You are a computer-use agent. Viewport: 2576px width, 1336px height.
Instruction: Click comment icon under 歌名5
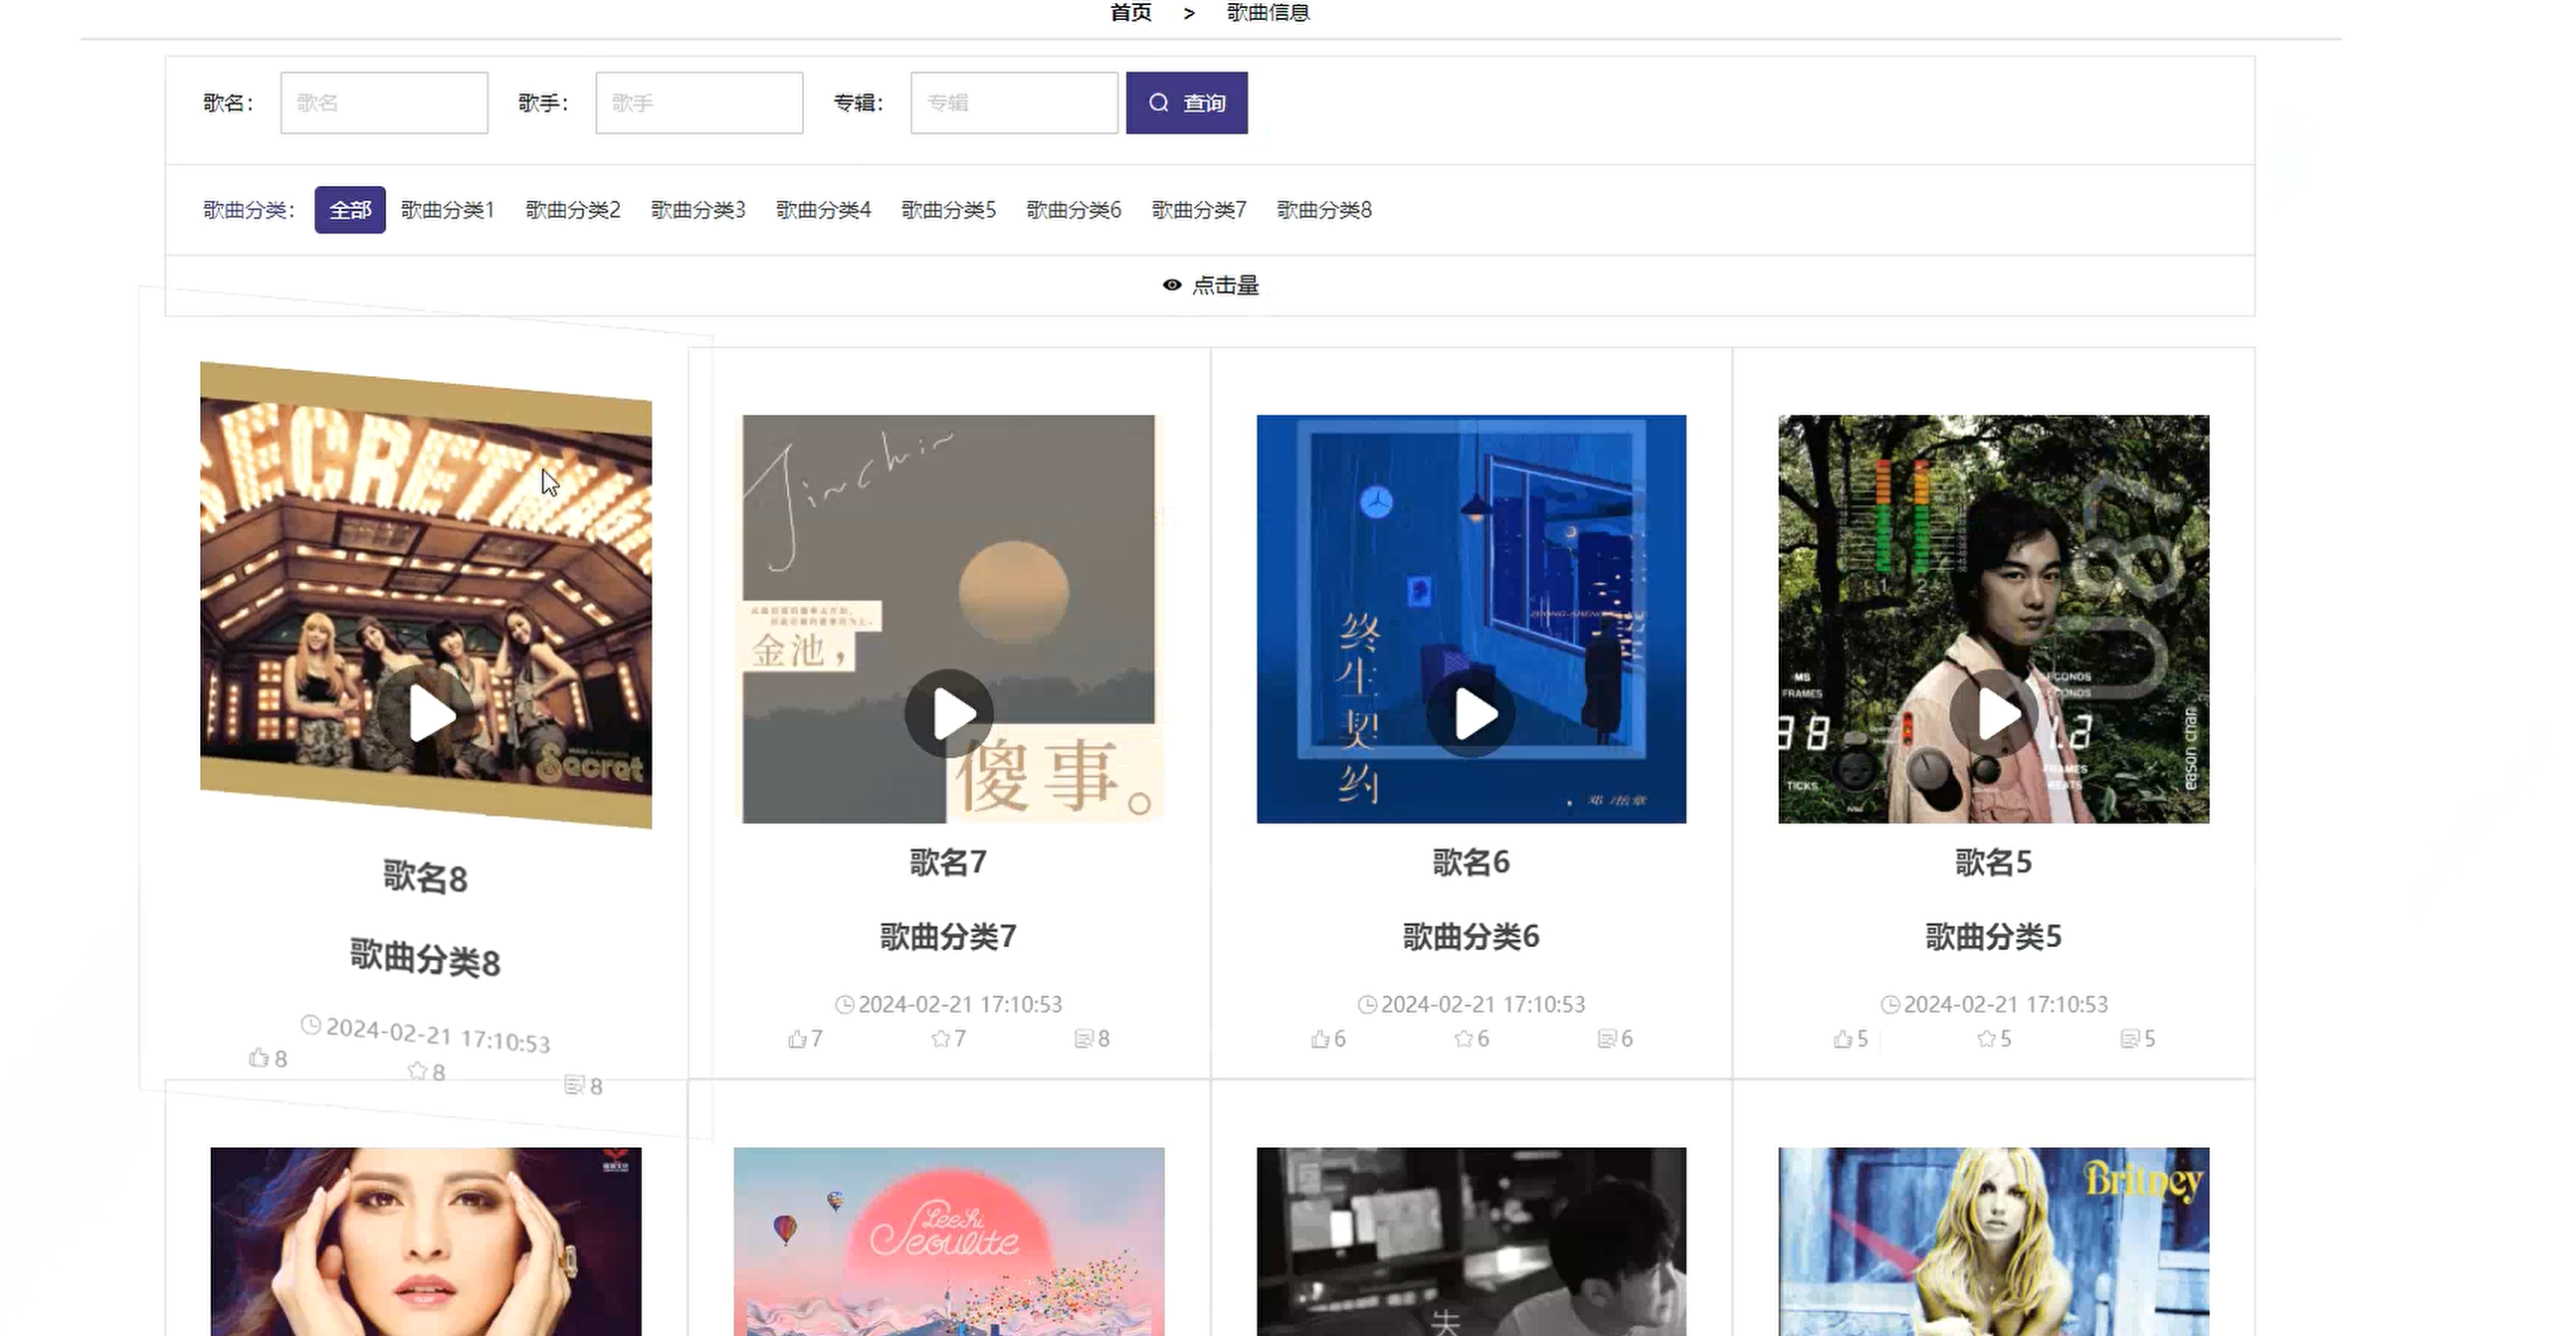point(2129,1039)
